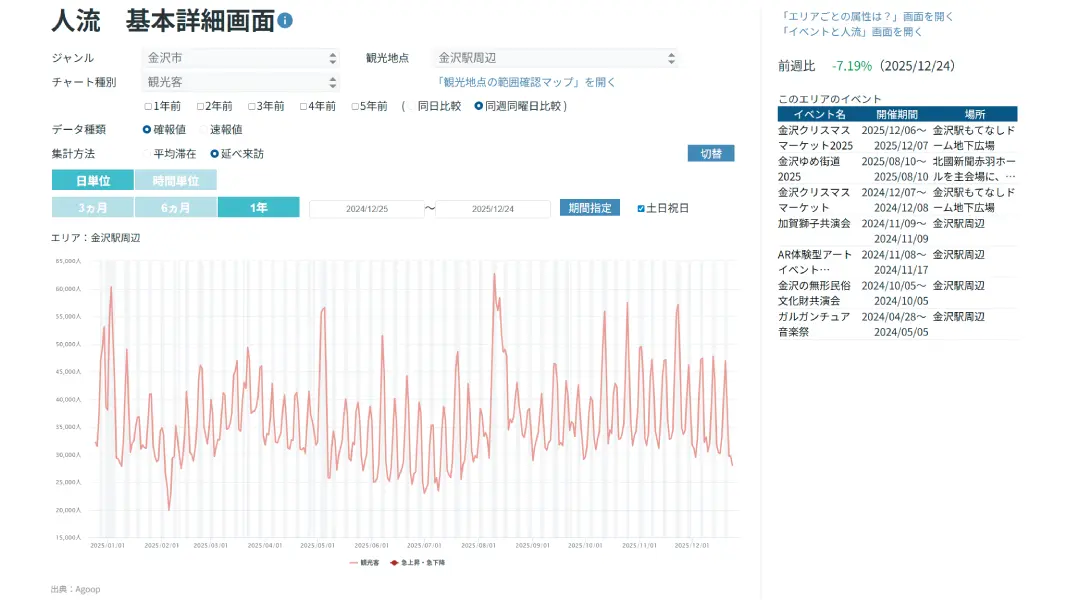Select the ガルガンチュア音楽祭 event row
The width and height of the screenshot is (1068, 600).
point(897,324)
